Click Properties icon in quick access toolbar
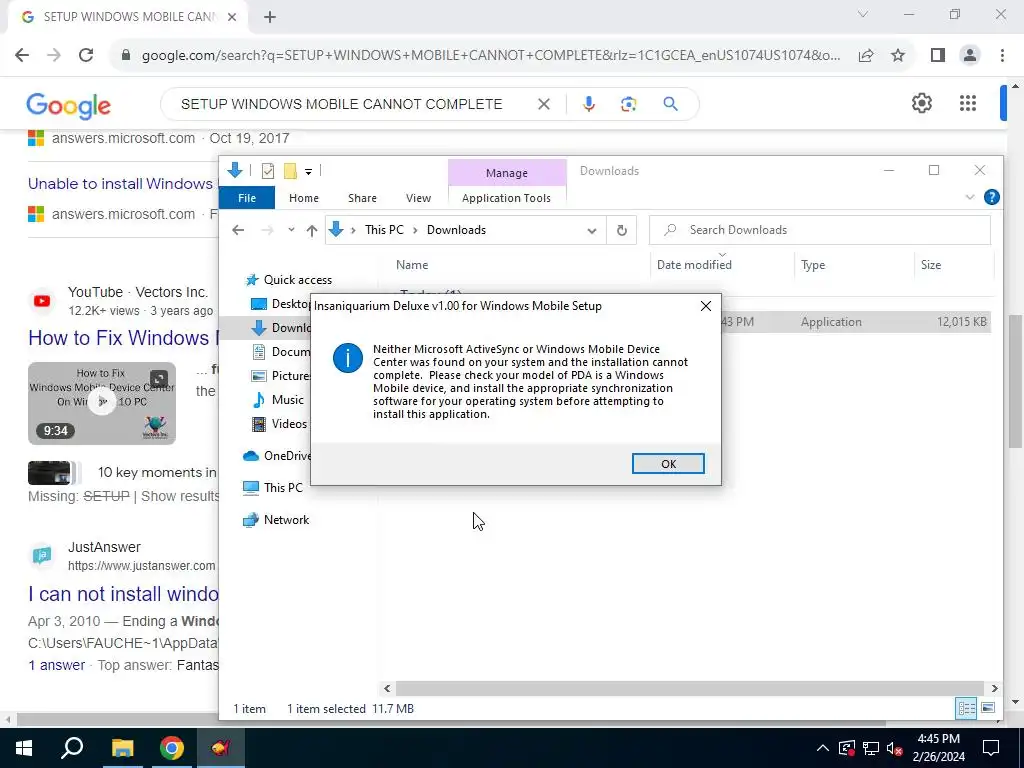 tap(268, 171)
